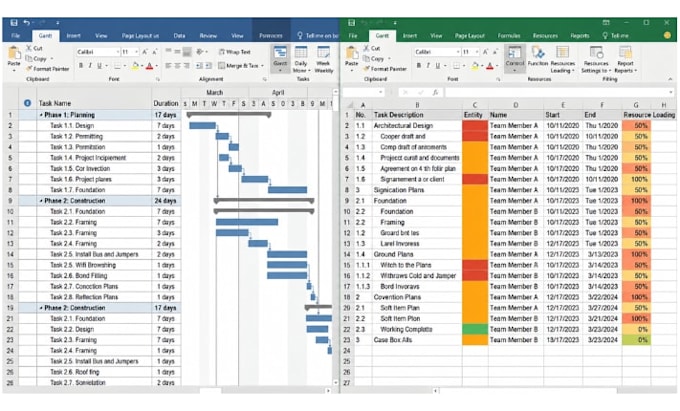
Task: Open Resources Loading in the Excel ribbon
Action: click(562, 59)
